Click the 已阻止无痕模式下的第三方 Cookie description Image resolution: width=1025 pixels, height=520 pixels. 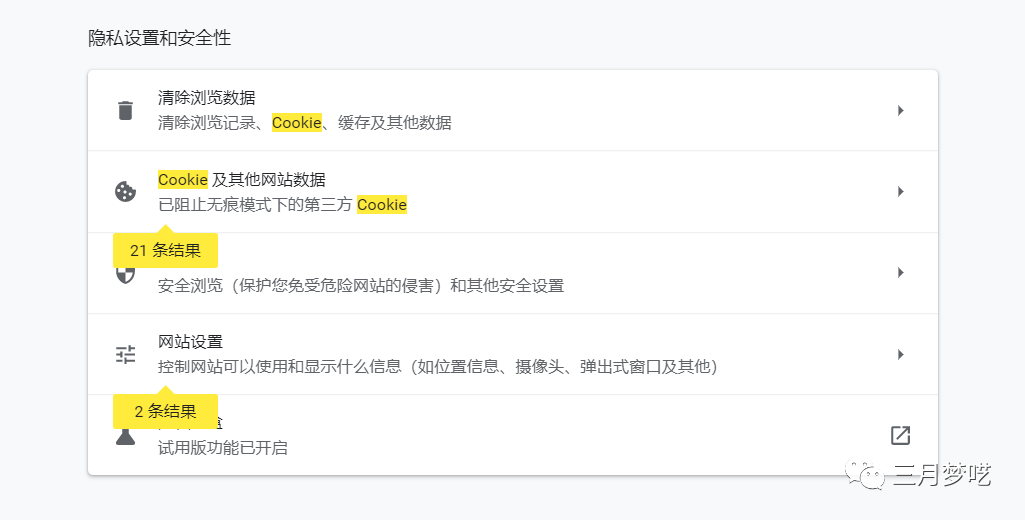[282, 205]
